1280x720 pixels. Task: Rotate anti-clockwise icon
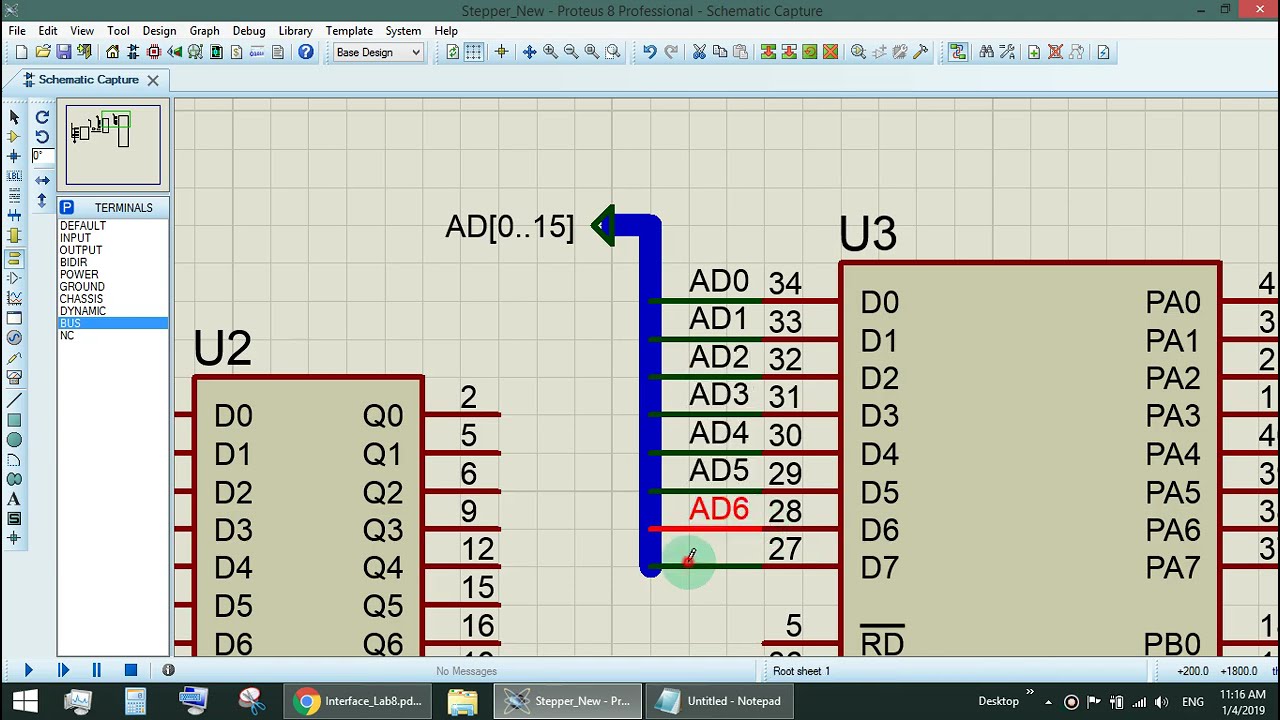(42, 137)
